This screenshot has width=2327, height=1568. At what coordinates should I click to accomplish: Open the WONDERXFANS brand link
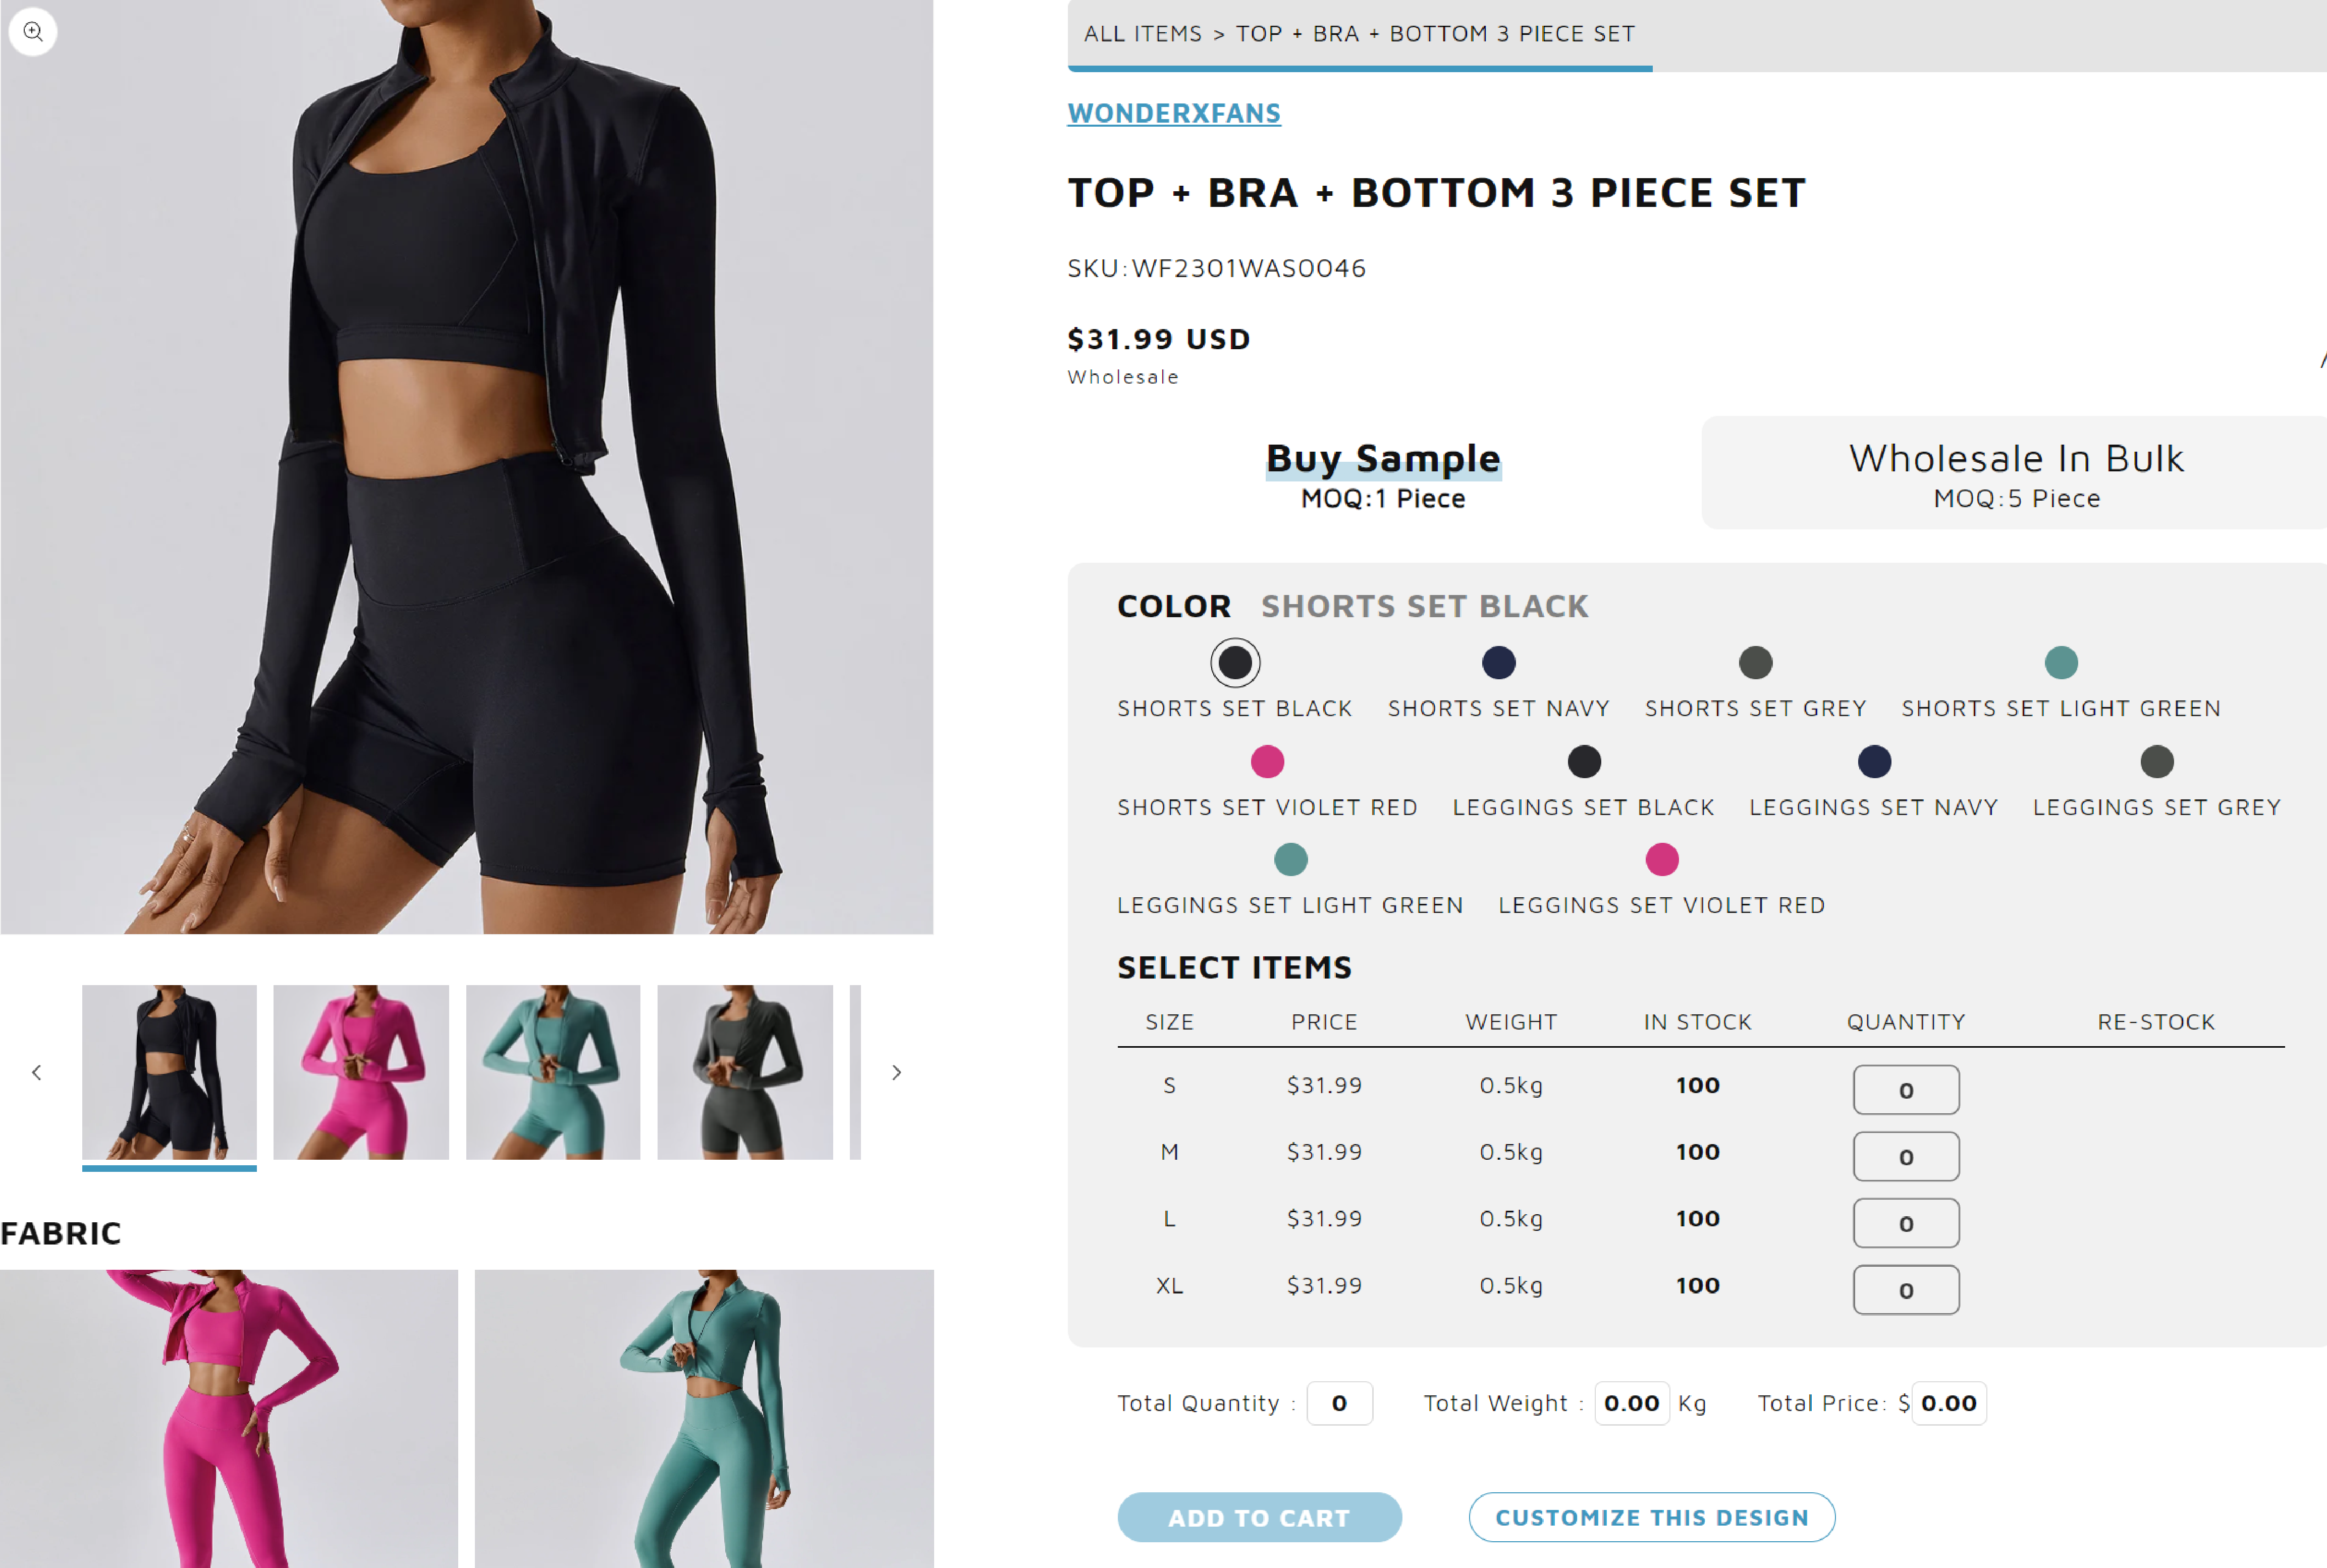[x=1174, y=113]
